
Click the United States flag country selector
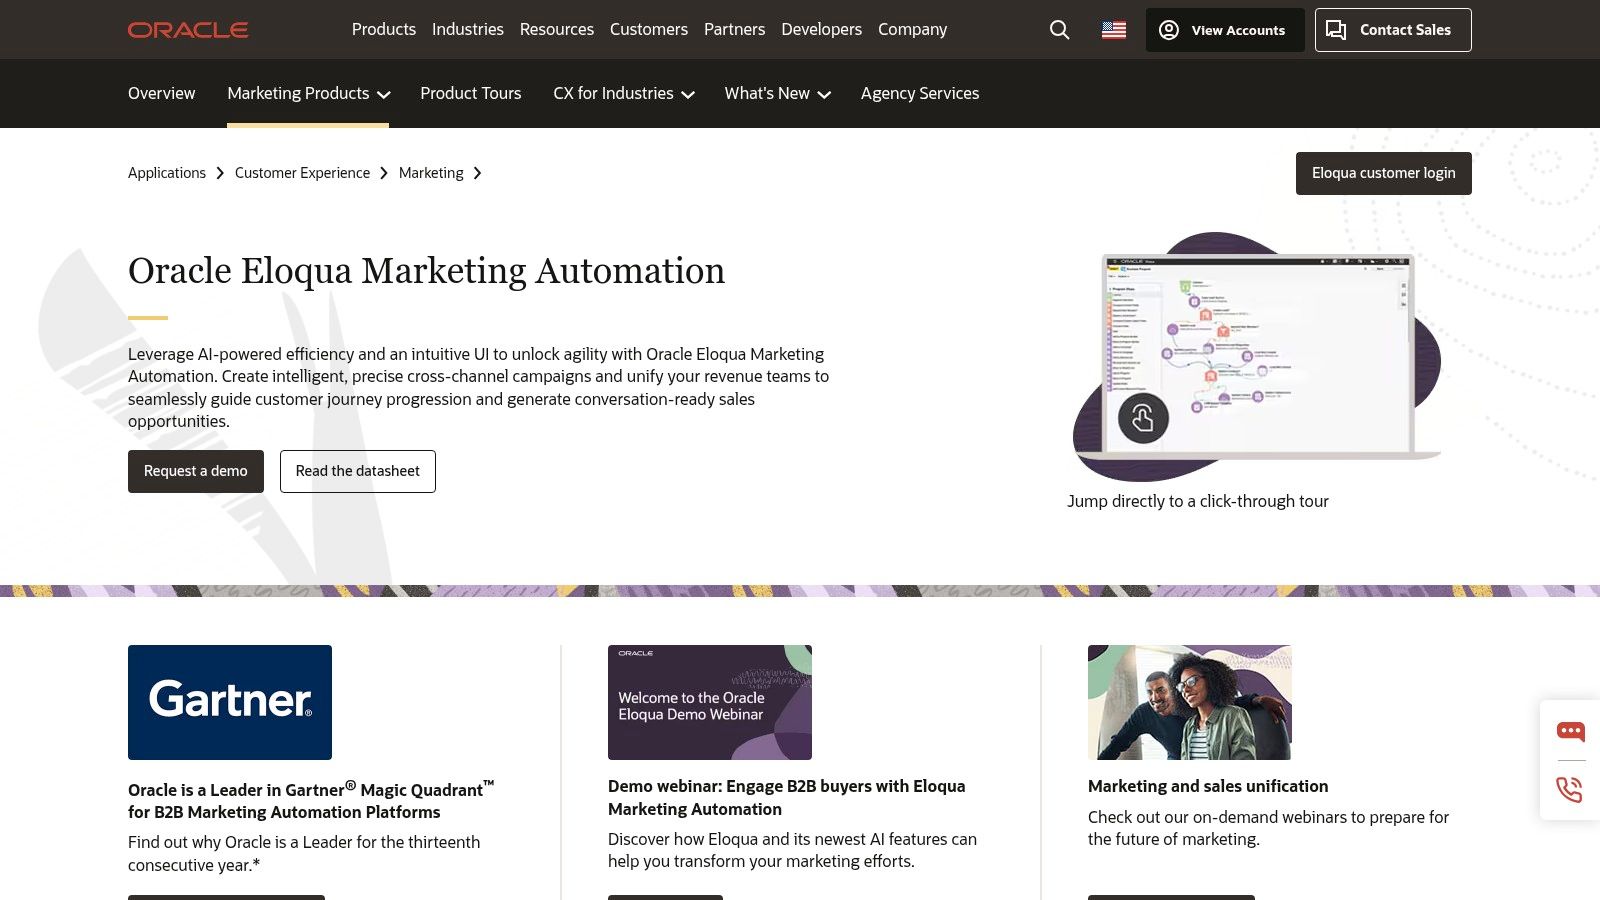1113,30
